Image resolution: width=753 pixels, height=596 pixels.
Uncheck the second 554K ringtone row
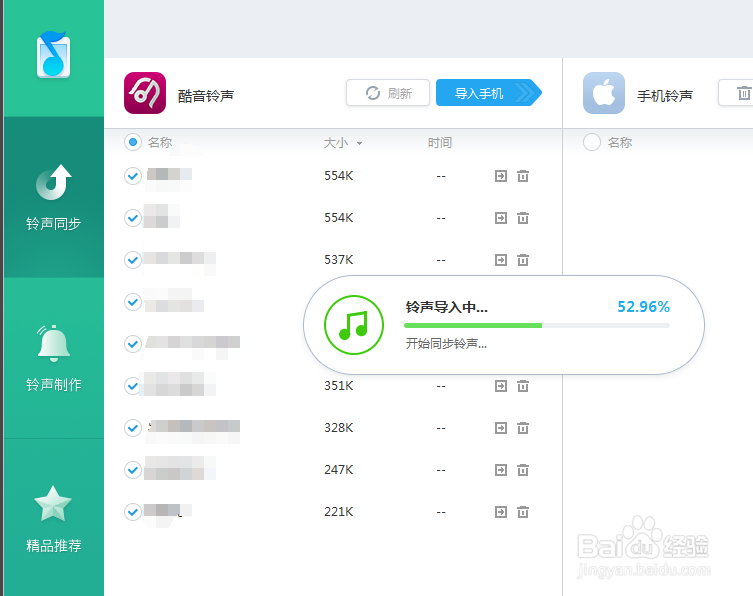(133, 218)
